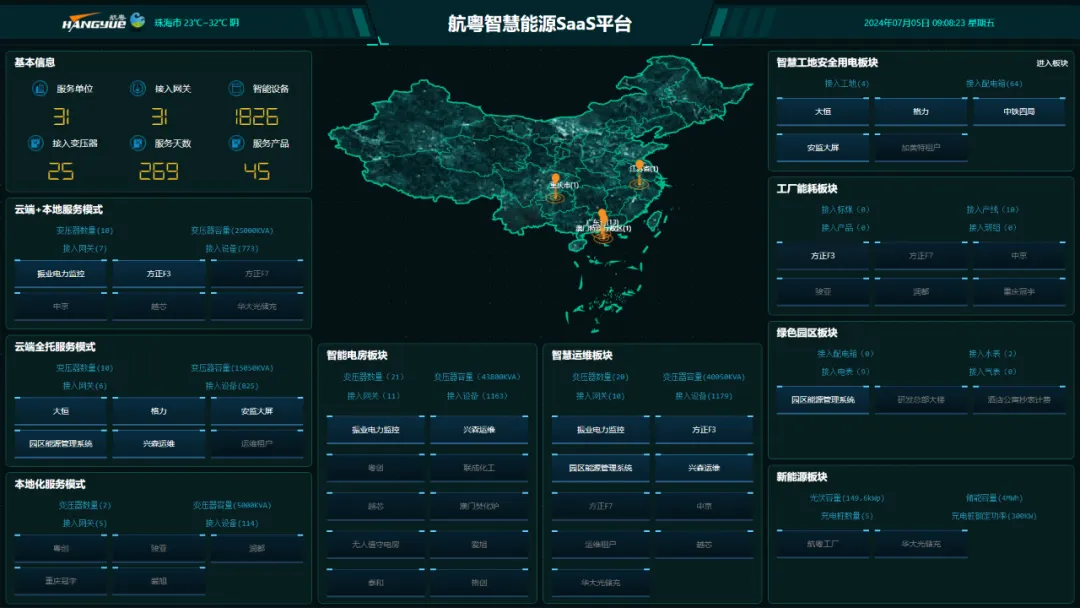Open 安监大屏 under 云端全托服务模式

[x=257, y=411]
